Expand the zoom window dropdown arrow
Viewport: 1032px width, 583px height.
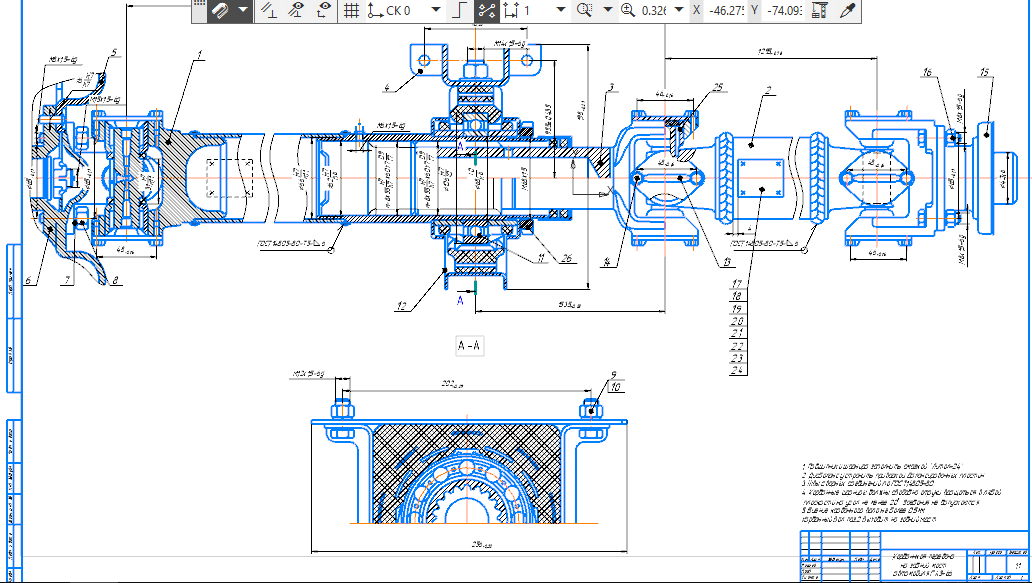pos(607,11)
